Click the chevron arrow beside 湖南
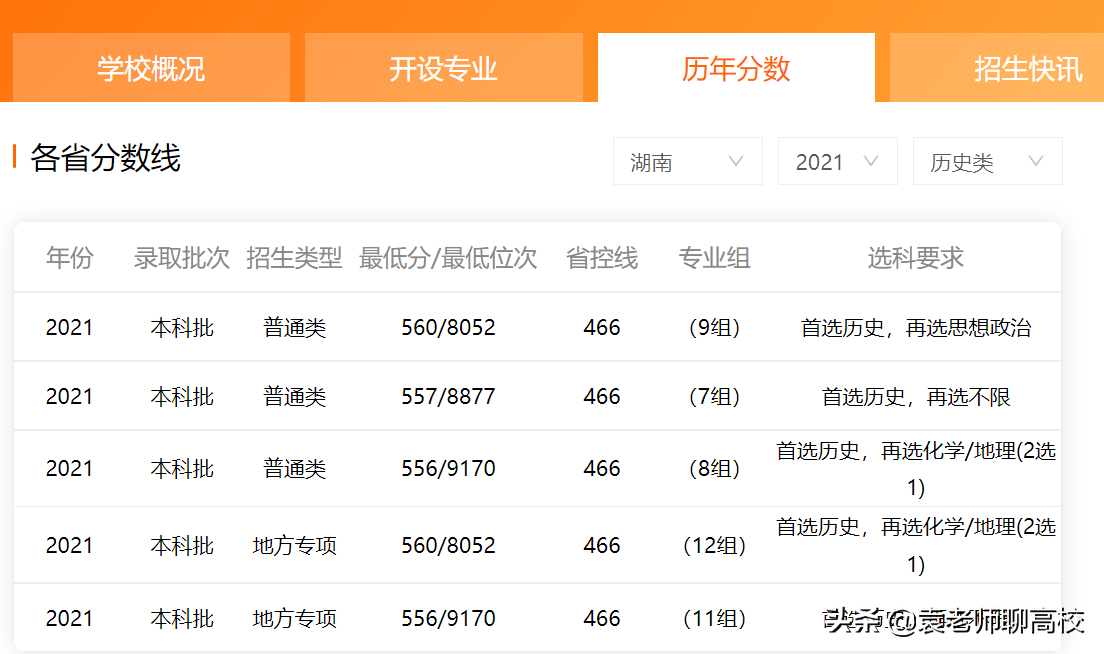The width and height of the screenshot is (1104, 654). [737, 161]
